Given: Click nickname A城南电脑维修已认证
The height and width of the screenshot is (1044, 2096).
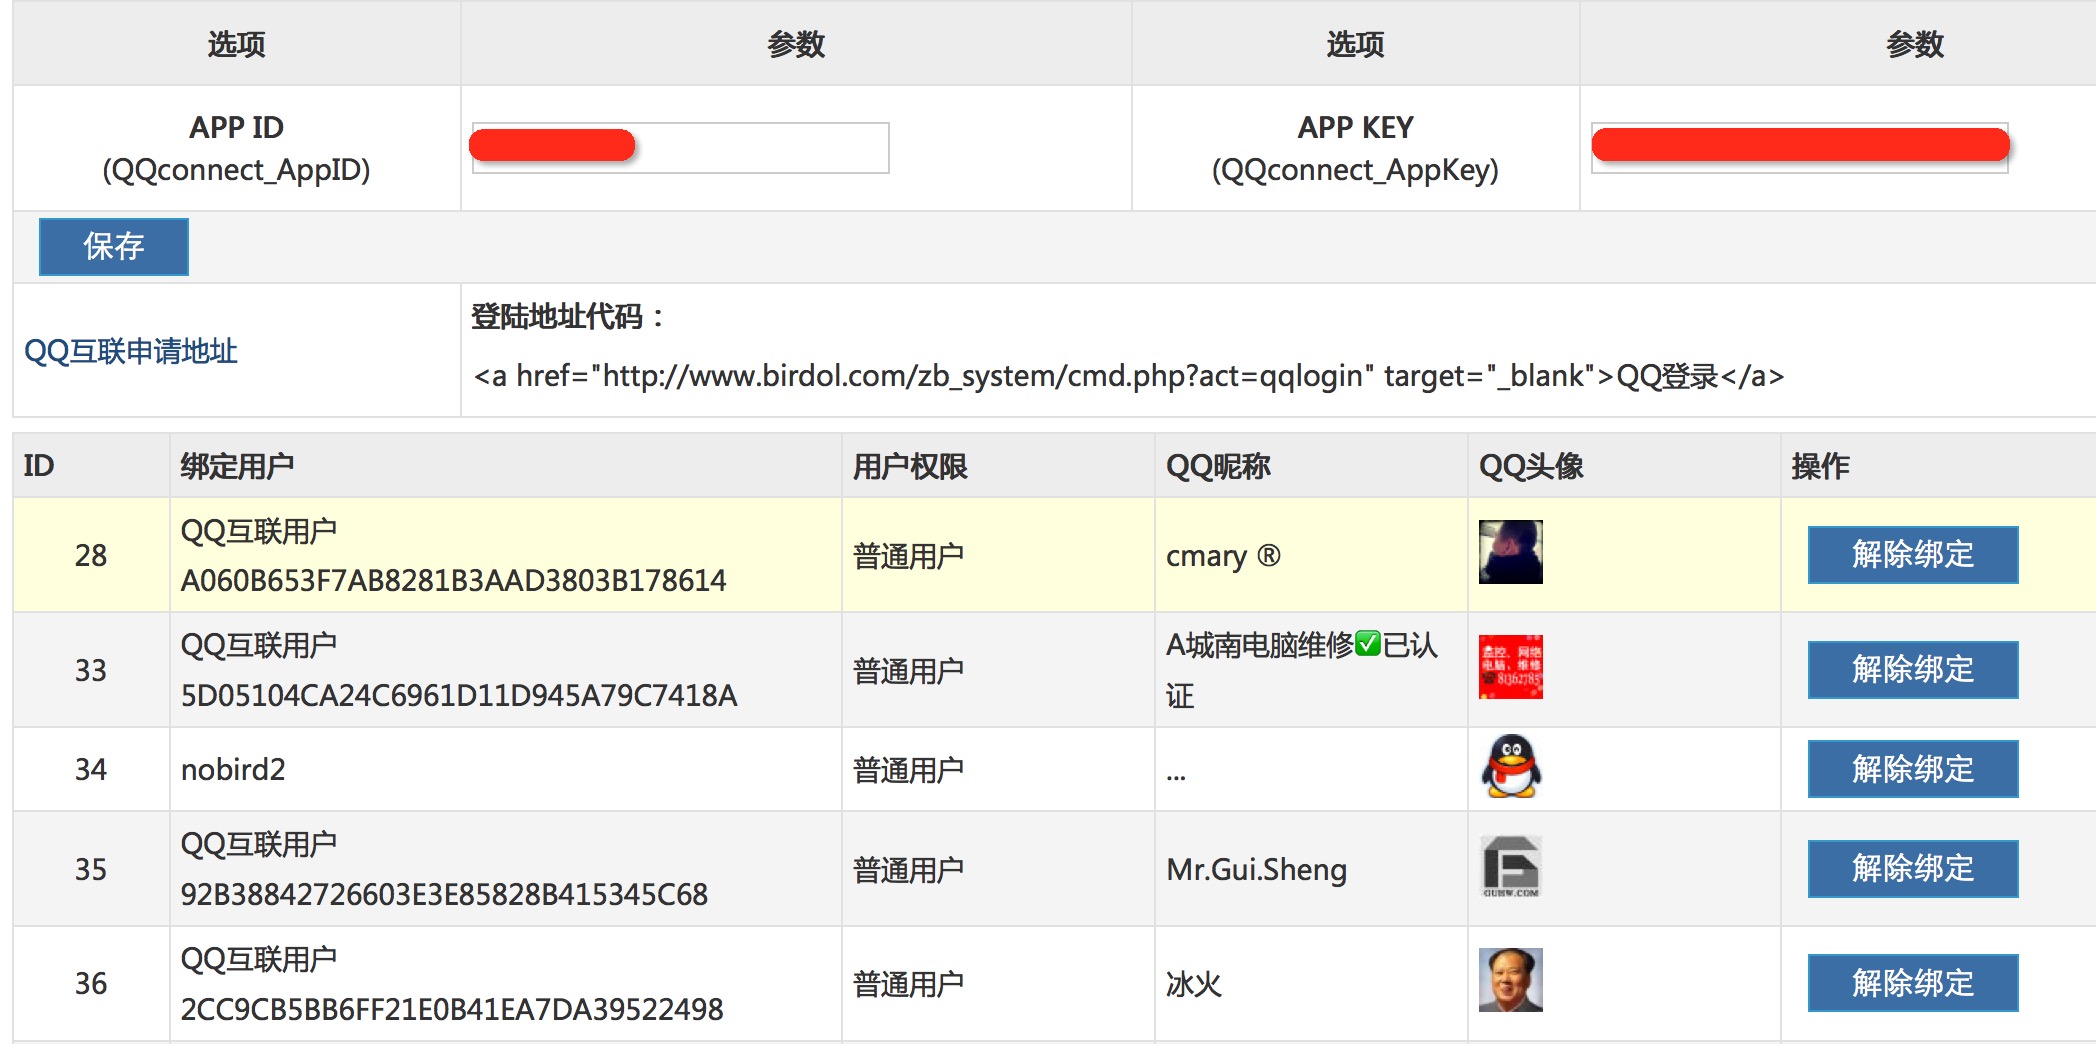Looking at the screenshot, I should point(1302,670).
